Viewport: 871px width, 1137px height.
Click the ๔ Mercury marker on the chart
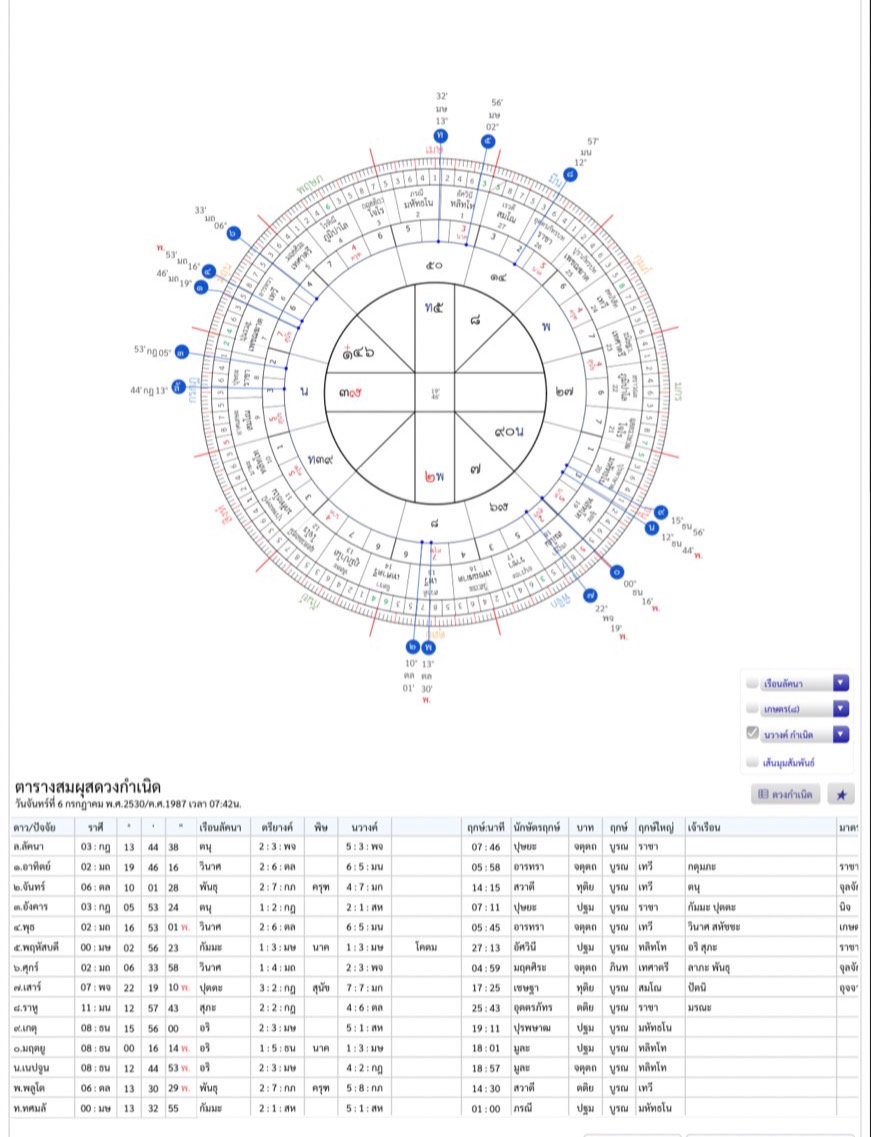point(209,272)
